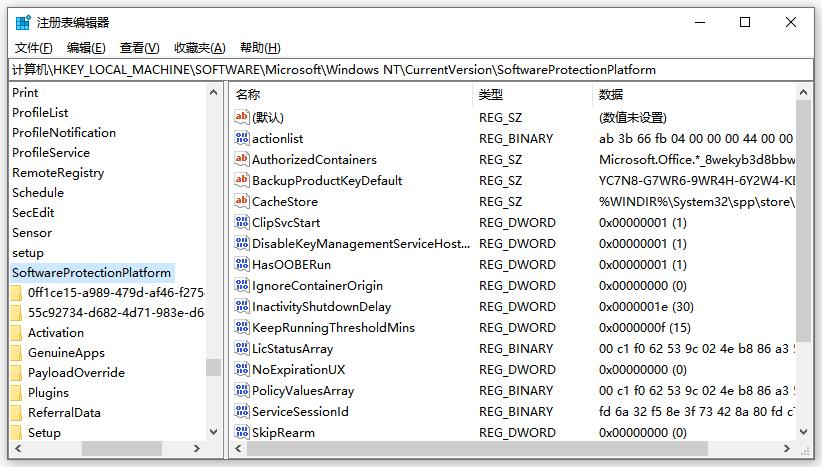The height and width of the screenshot is (467, 822).
Task: Open the 帮助(H) menu
Action: [260, 48]
